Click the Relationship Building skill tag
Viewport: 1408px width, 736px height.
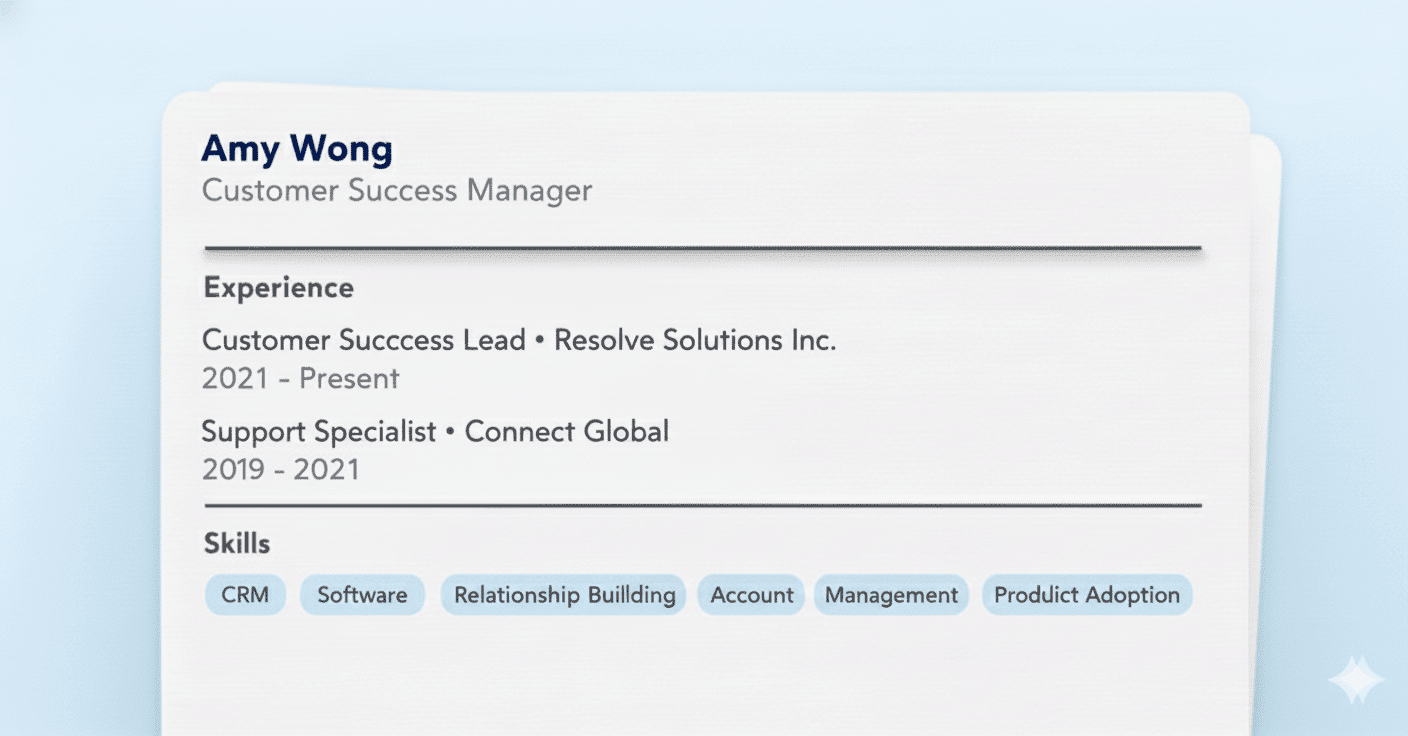tap(564, 595)
